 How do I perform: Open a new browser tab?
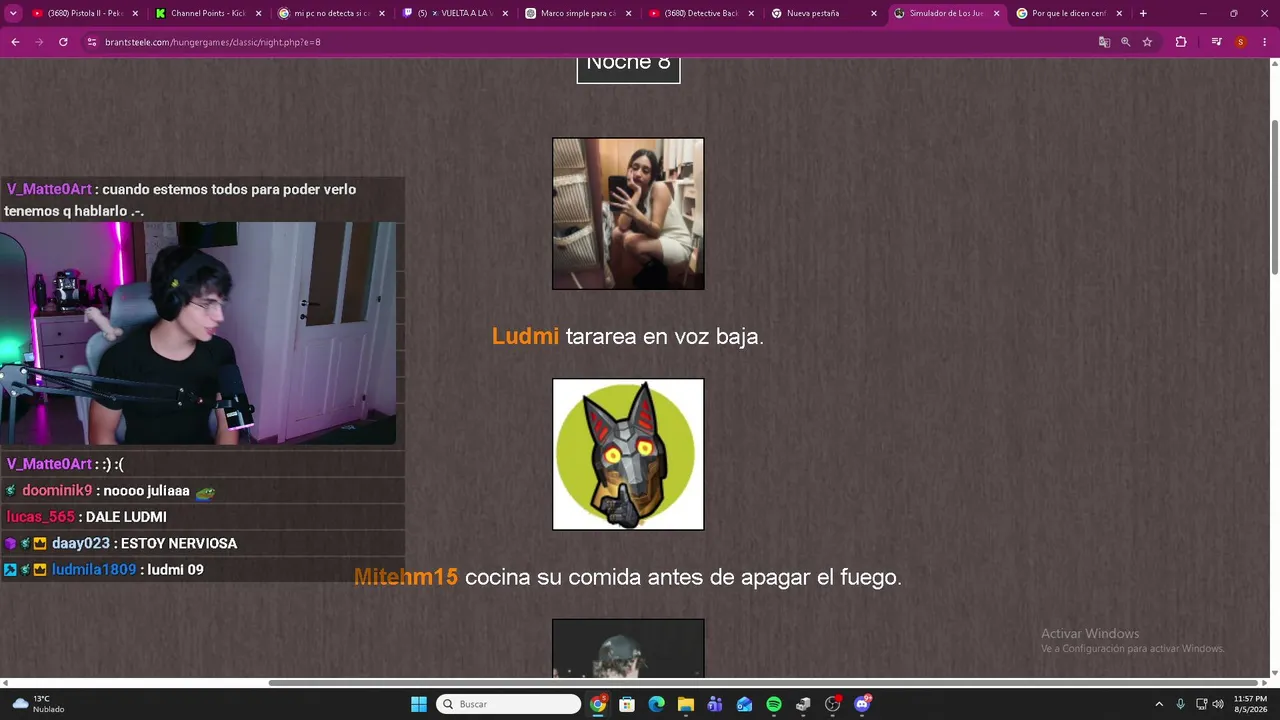coord(1143,13)
